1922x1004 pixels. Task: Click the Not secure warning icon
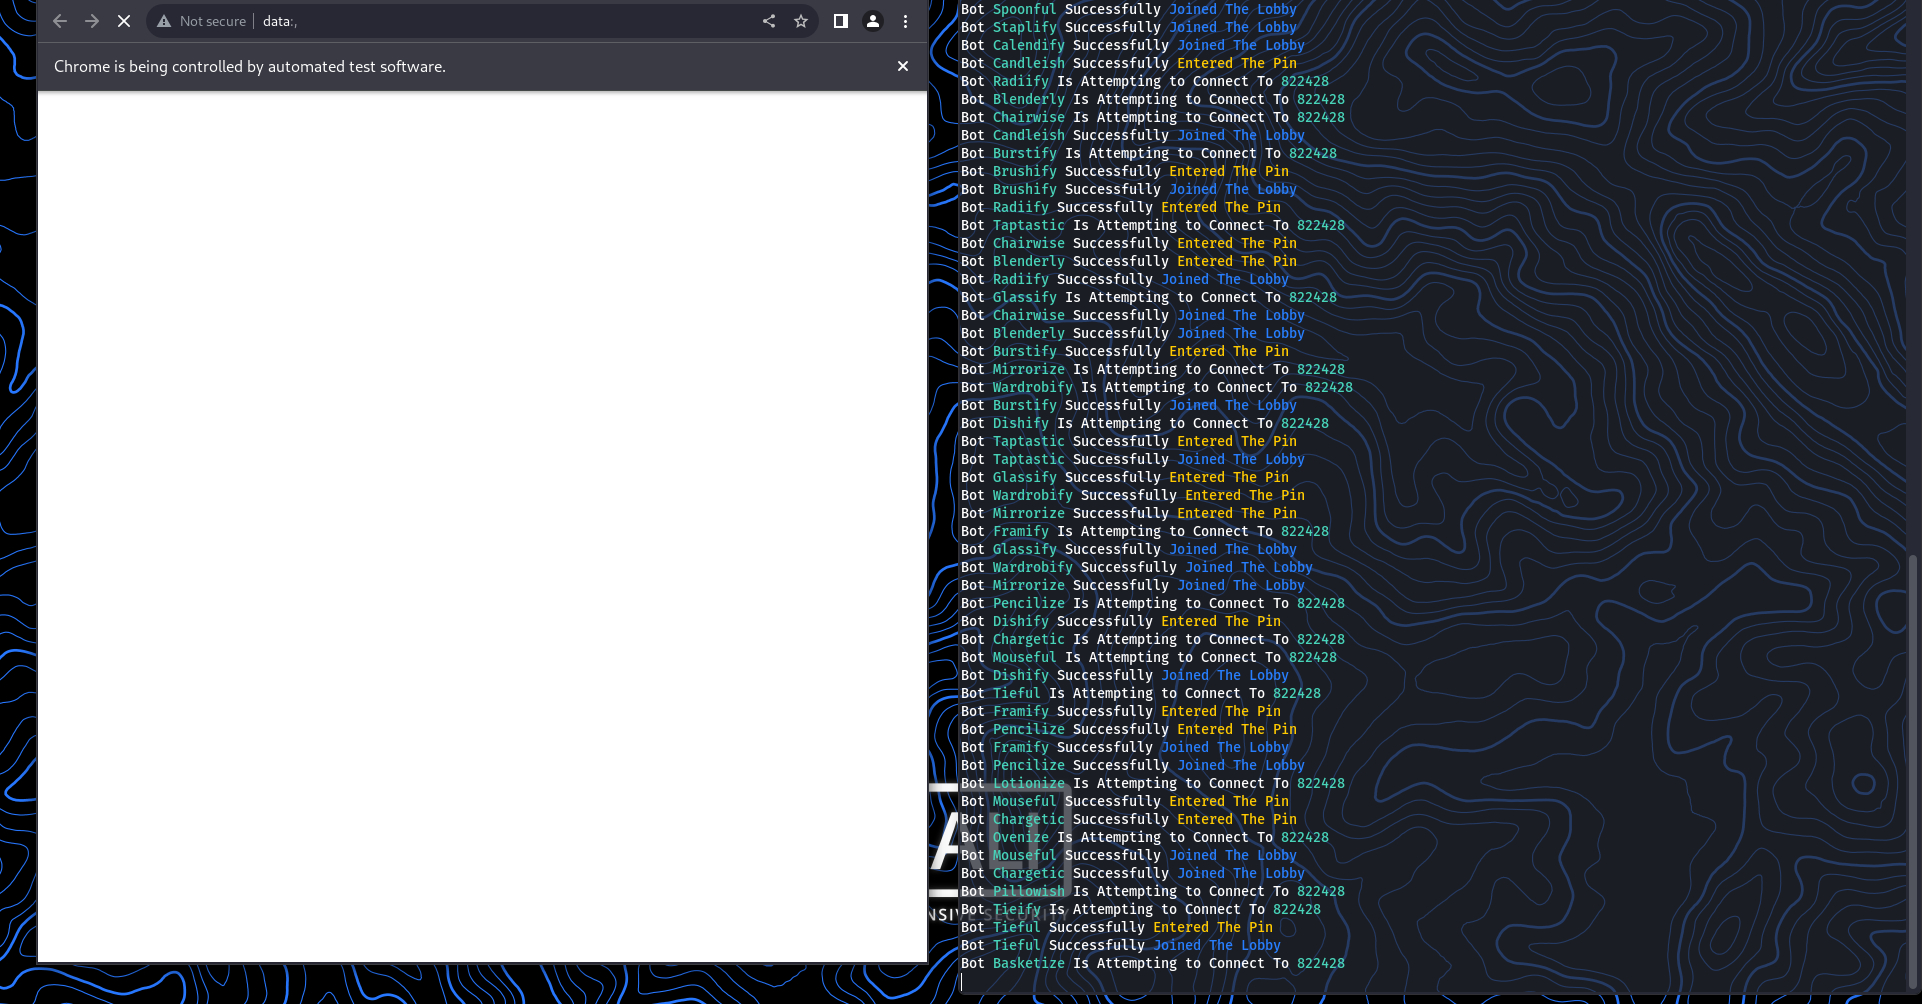tap(164, 21)
